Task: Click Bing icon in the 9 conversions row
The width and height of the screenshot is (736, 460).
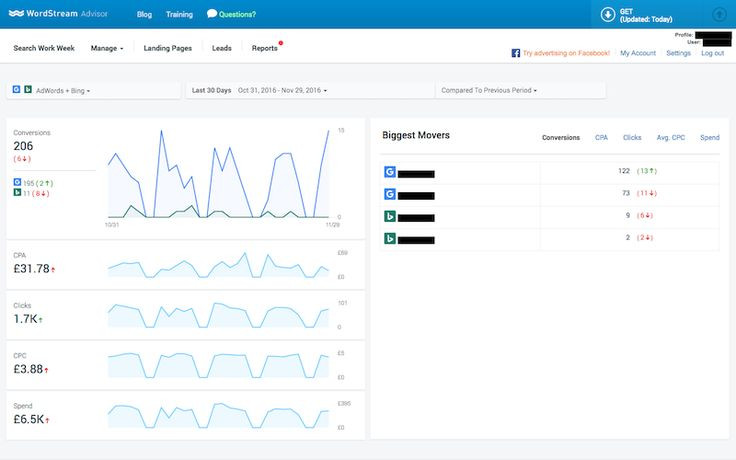Action: (x=390, y=216)
